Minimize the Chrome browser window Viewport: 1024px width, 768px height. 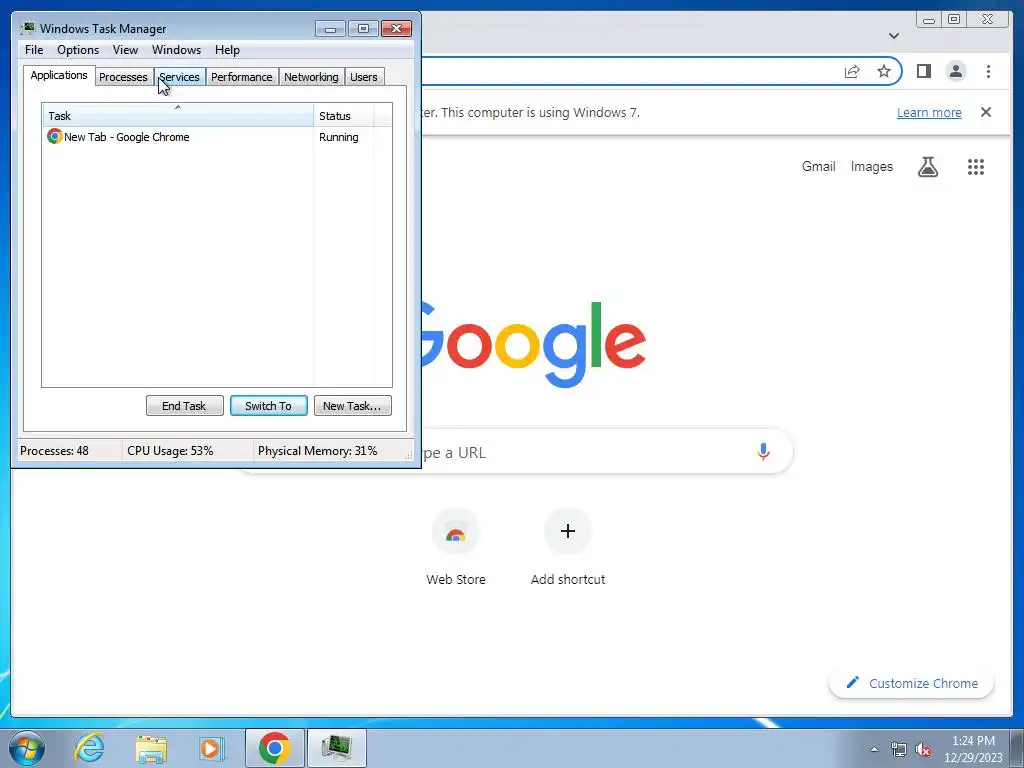[x=929, y=20]
